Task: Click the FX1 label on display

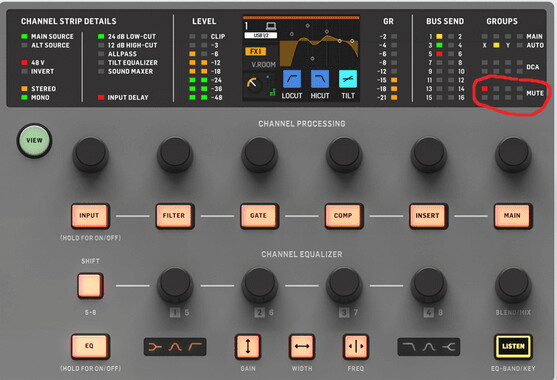Action: pyautogui.click(x=256, y=51)
